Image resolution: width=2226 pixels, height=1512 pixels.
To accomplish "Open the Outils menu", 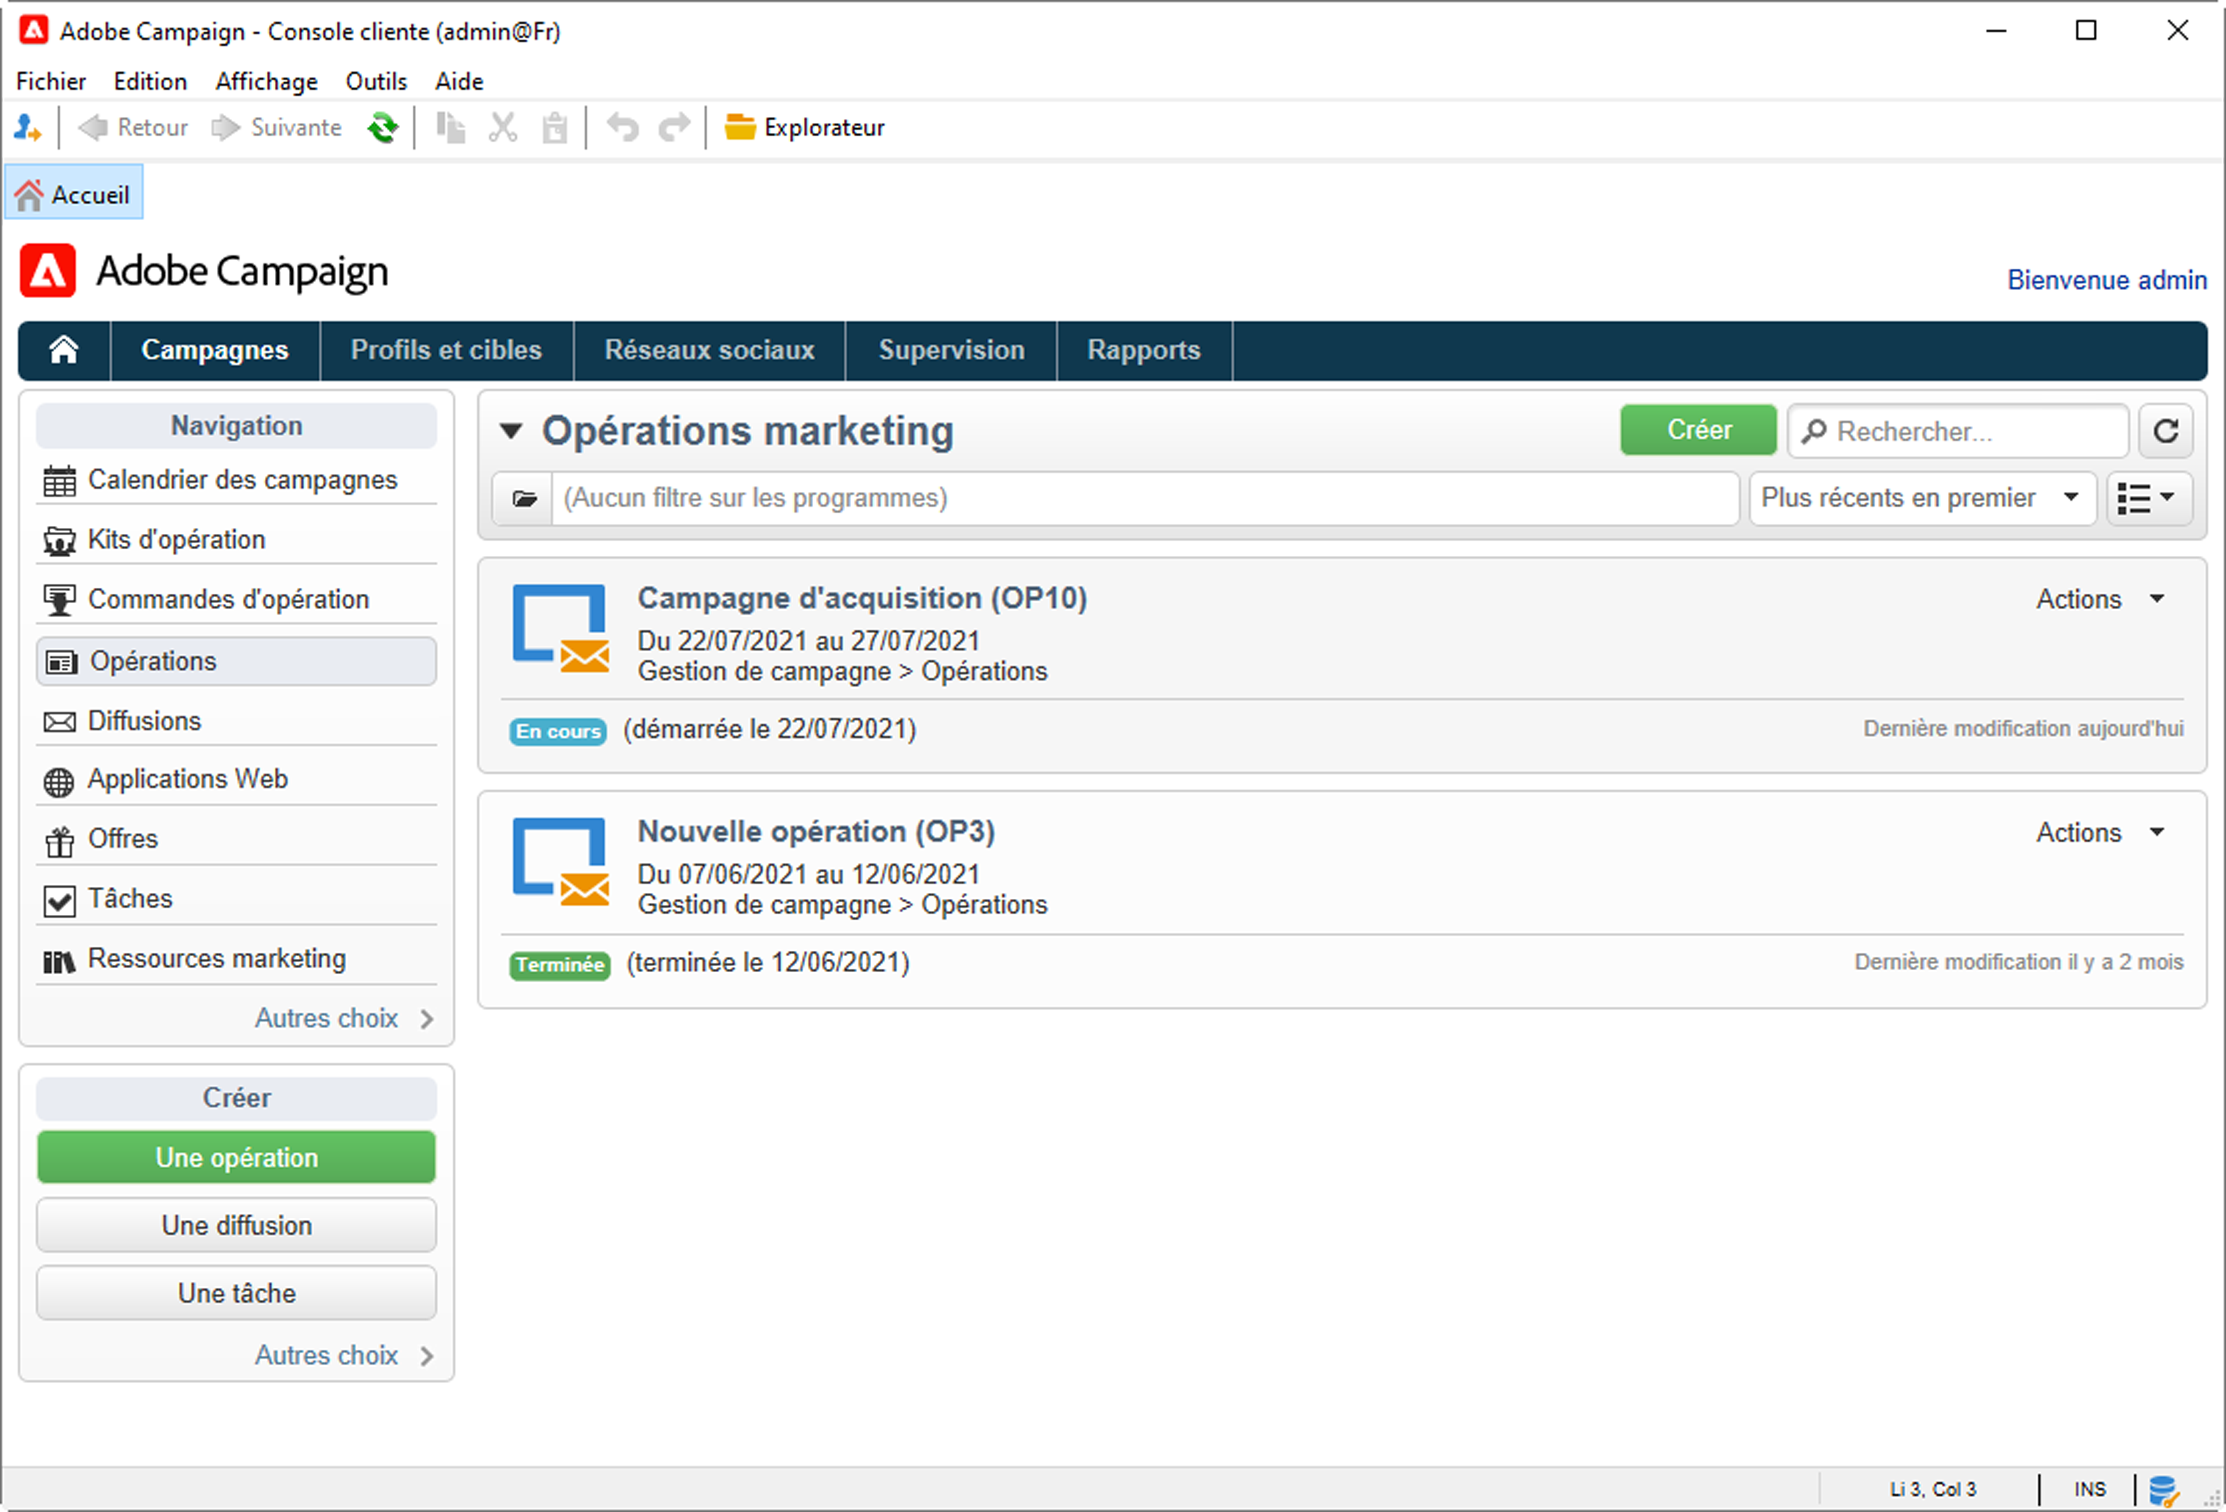I will click(375, 81).
